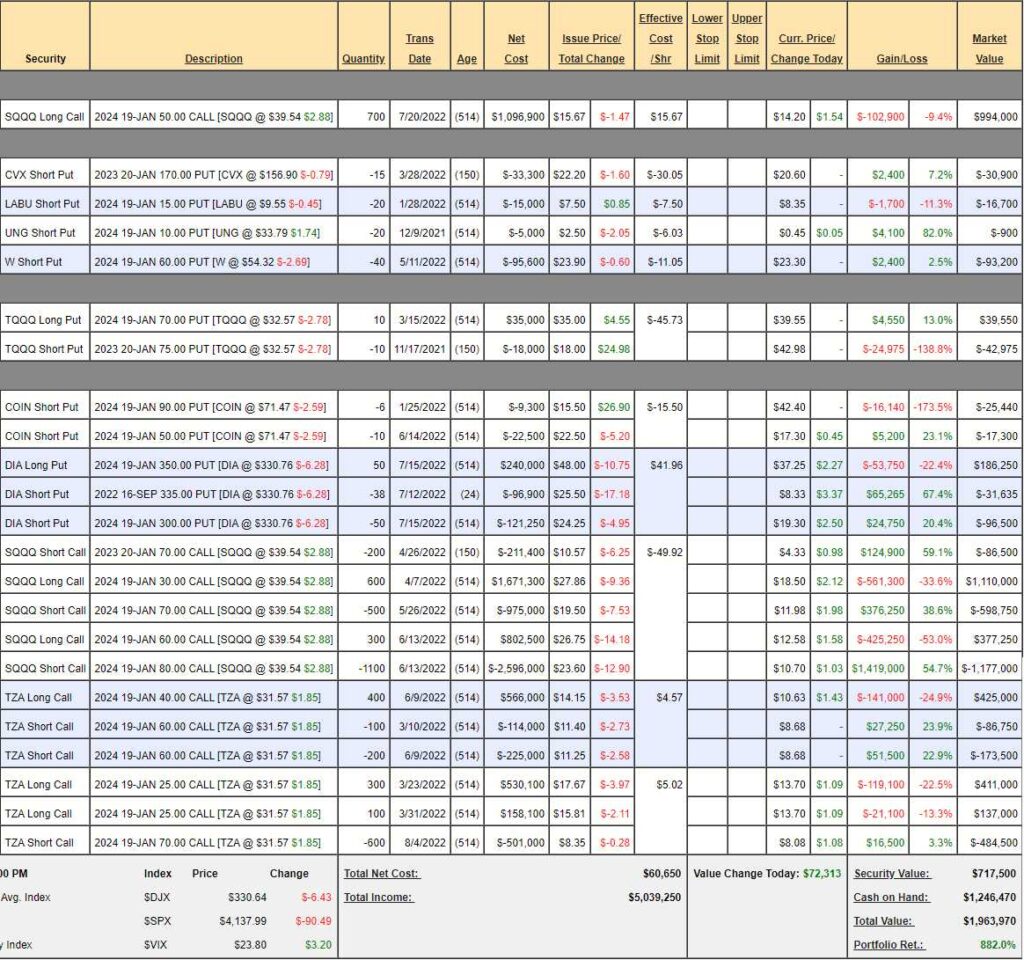Select the CVX Short Put row
The width and height of the screenshot is (1024, 960).
[x=45, y=175]
